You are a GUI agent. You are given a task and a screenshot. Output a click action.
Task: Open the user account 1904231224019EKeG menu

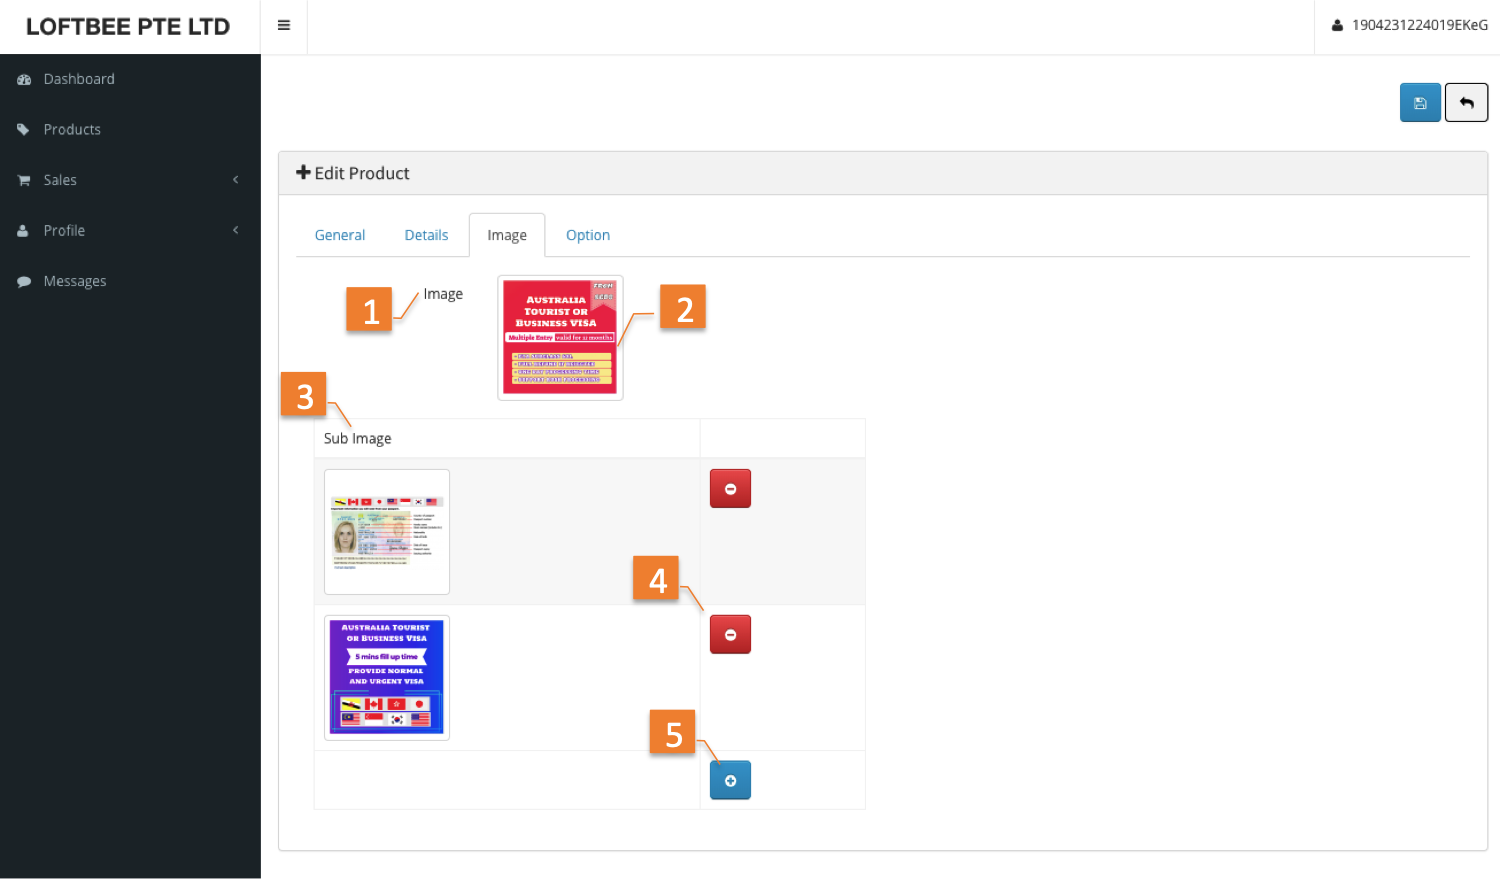click(x=1409, y=26)
